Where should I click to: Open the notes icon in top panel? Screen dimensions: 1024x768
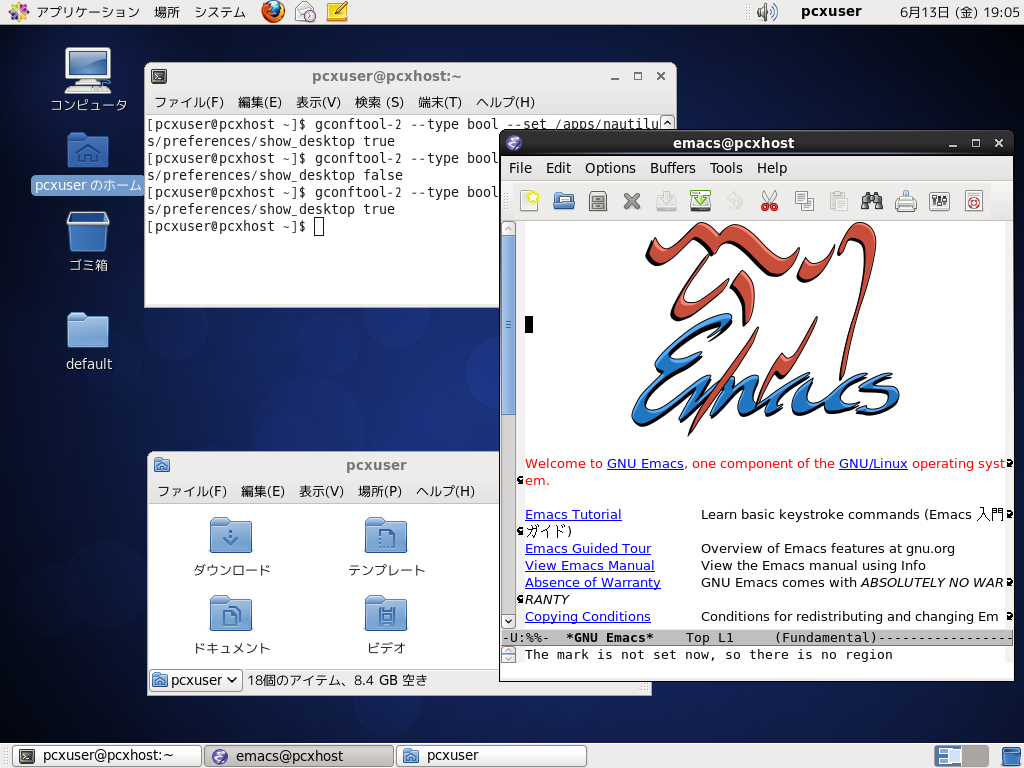[337, 12]
